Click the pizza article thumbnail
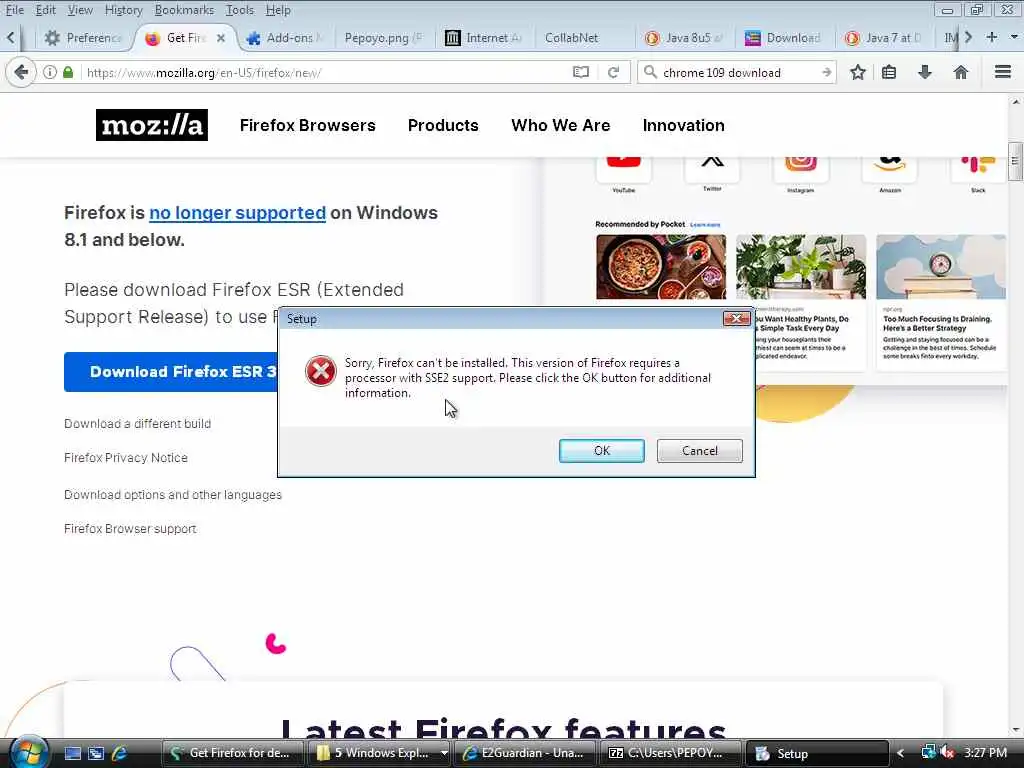The height and width of the screenshot is (768, 1024). click(x=661, y=267)
